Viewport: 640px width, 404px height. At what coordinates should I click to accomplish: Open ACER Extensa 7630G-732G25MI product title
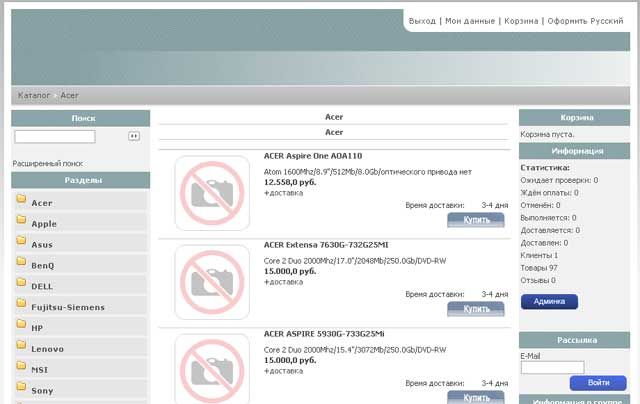(x=326, y=245)
